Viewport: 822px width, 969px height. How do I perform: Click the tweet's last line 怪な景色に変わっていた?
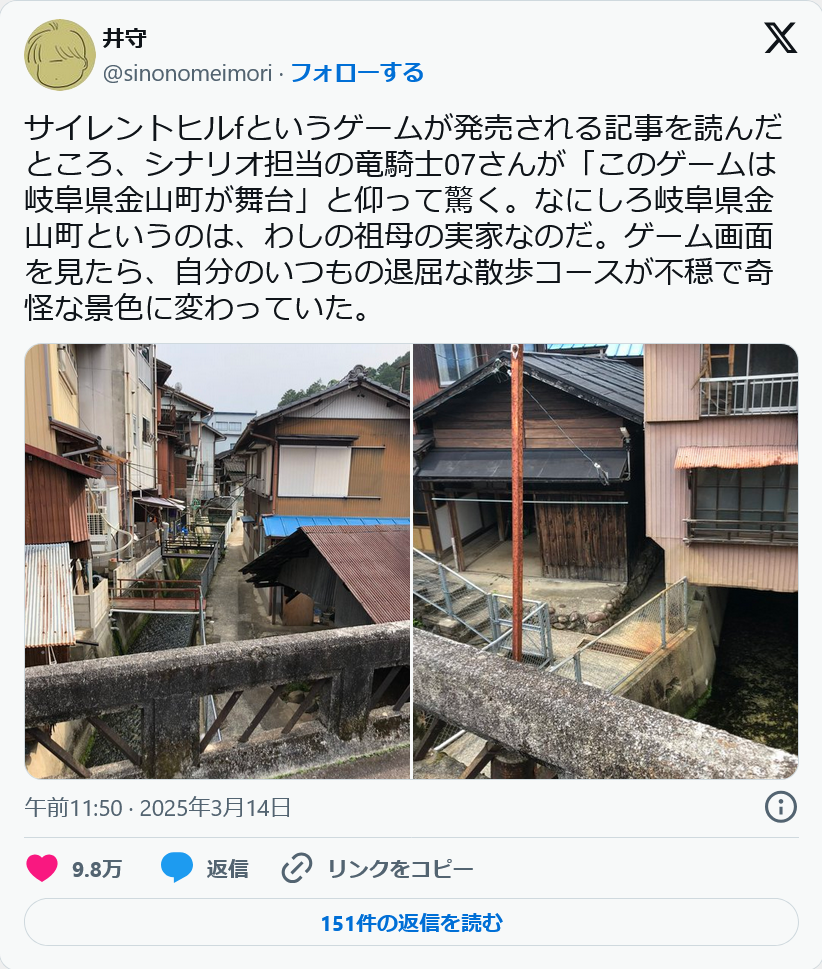(197, 307)
